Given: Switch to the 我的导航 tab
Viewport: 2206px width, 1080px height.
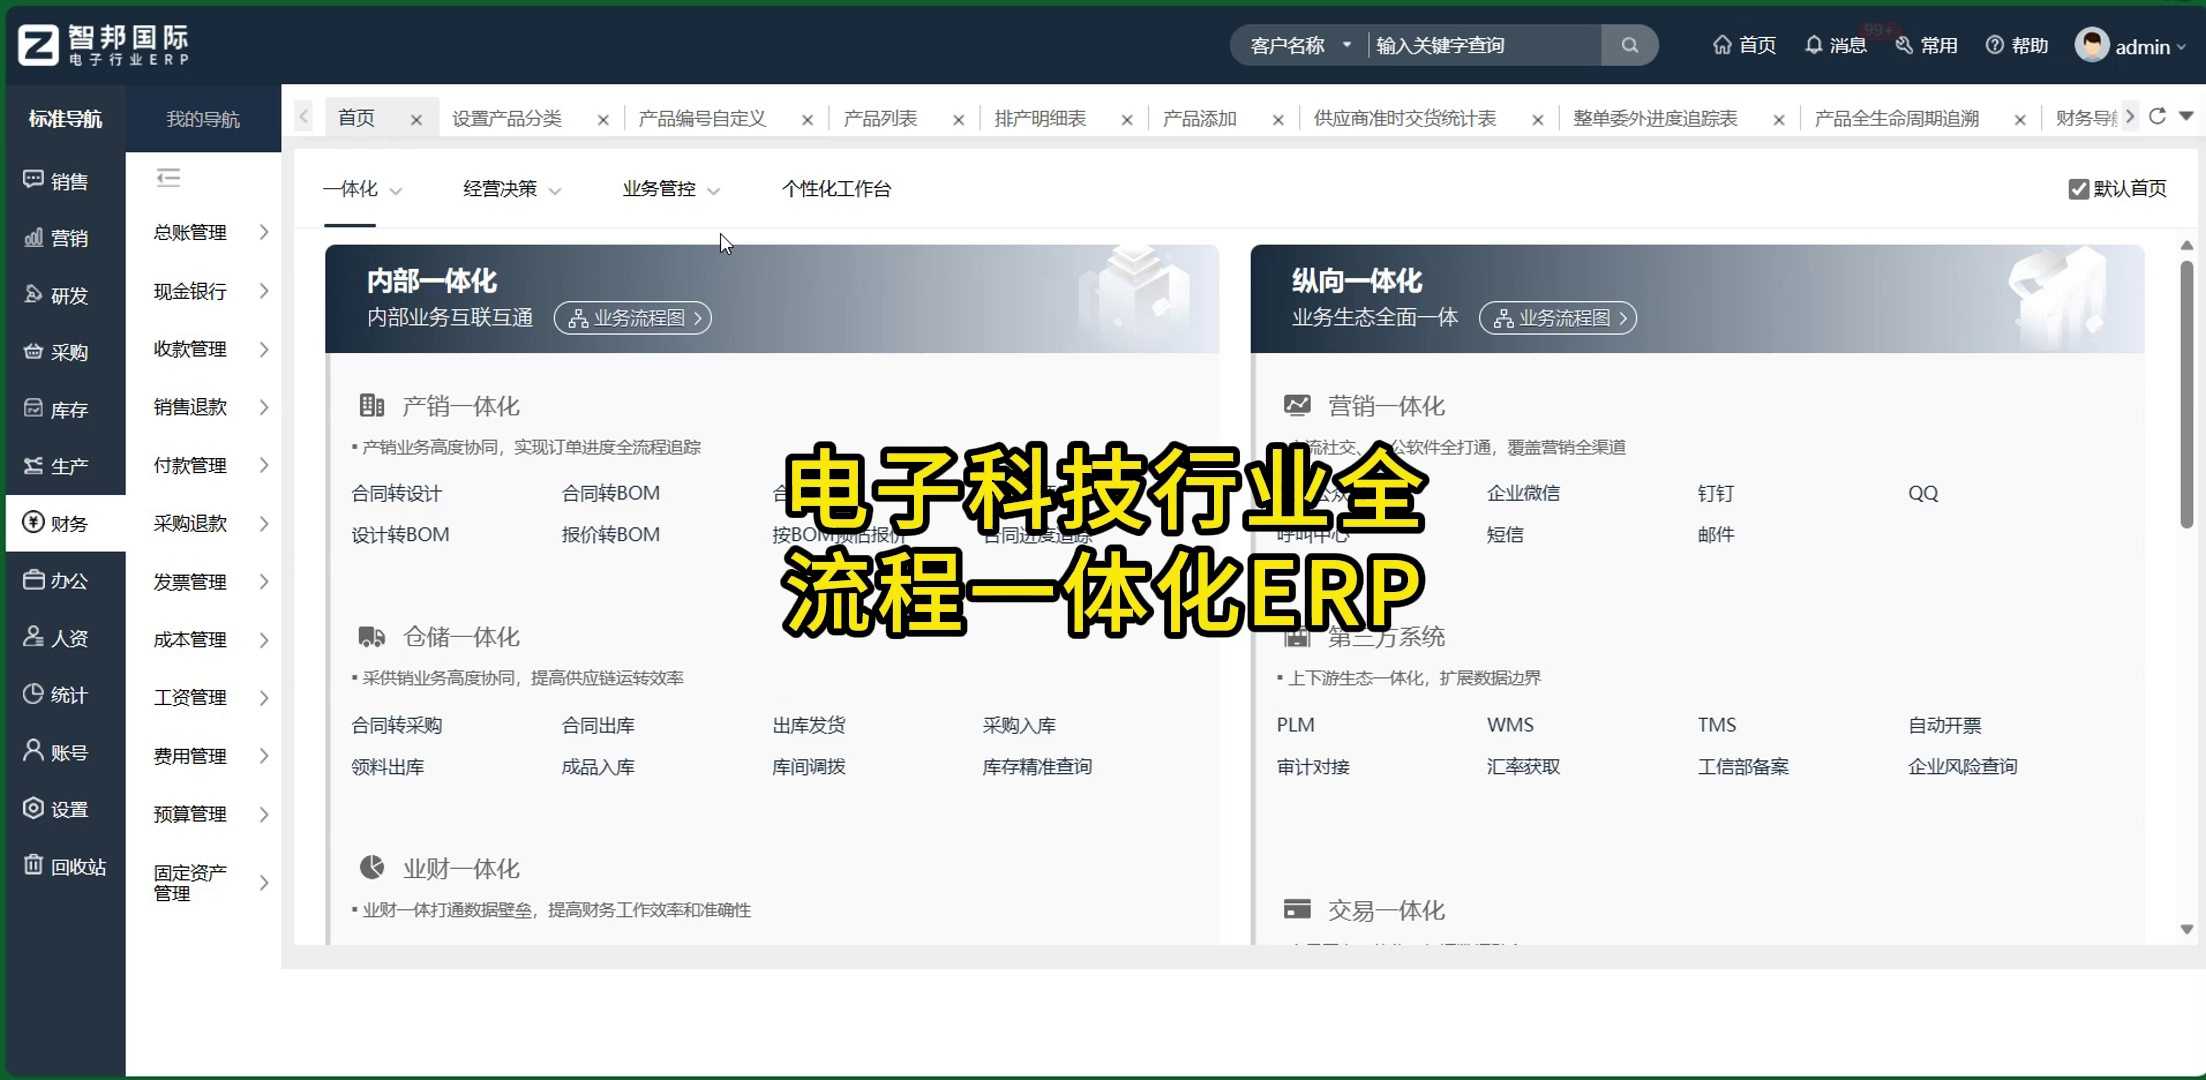Looking at the screenshot, I should (203, 119).
